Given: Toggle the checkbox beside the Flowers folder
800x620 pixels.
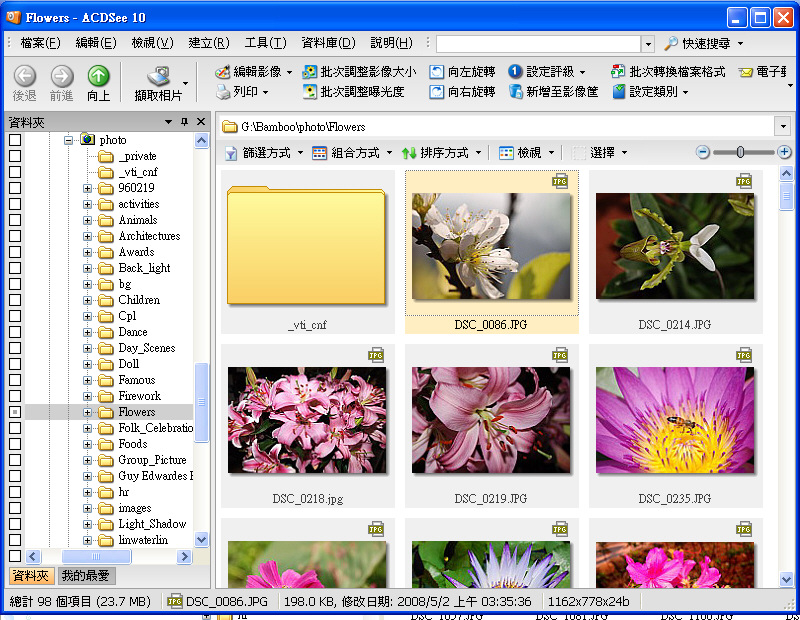Looking at the screenshot, I should tap(15, 412).
